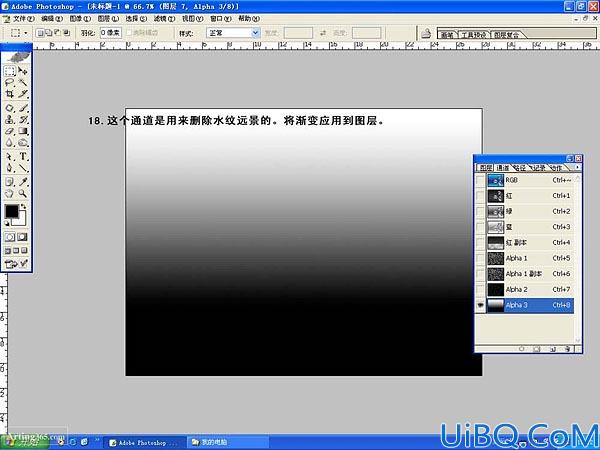Select the Line shape tool
This screenshot has width=600, height=450.
click(23, 168)
